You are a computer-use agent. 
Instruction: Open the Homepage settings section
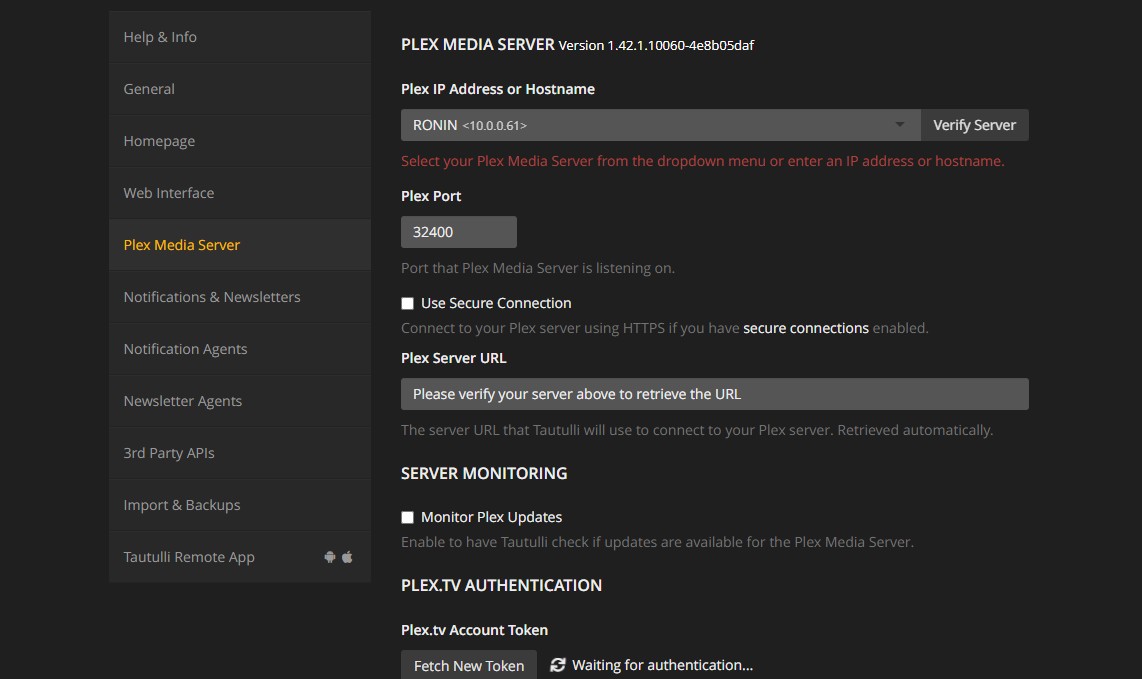(240, 141)
